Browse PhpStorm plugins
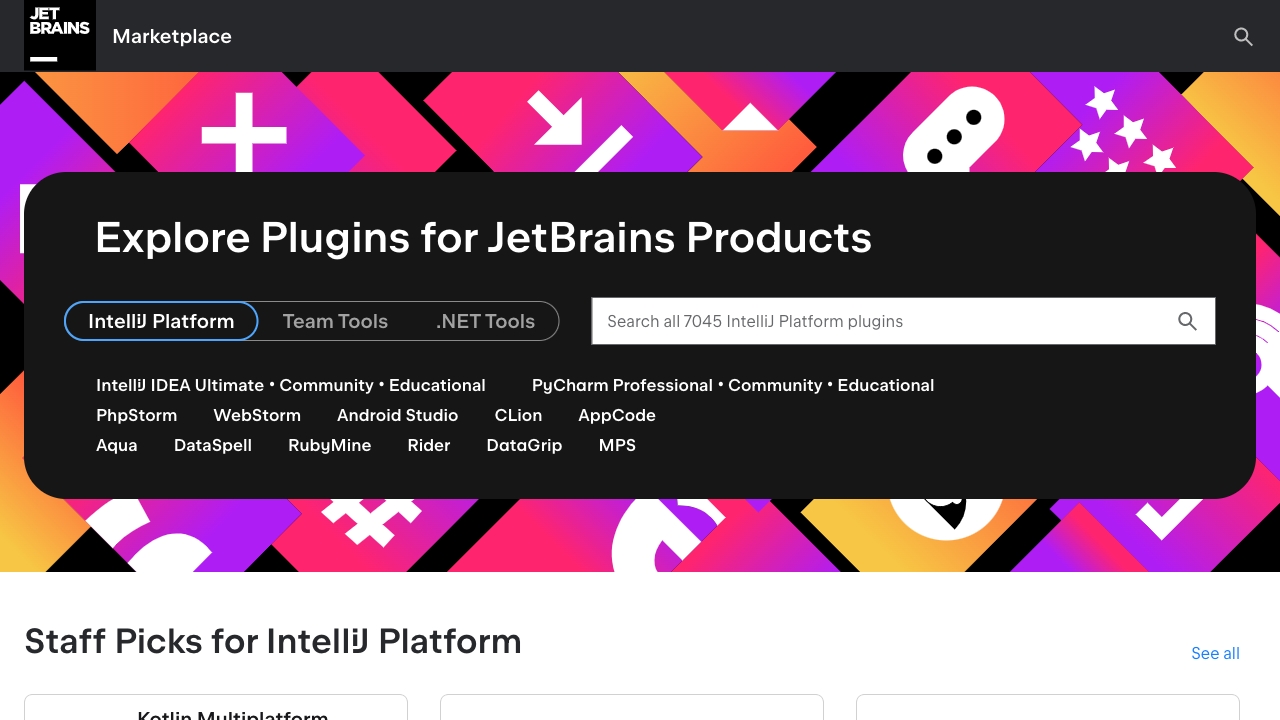The height and width of the screenshot is (720, 1280). [137, 415]
